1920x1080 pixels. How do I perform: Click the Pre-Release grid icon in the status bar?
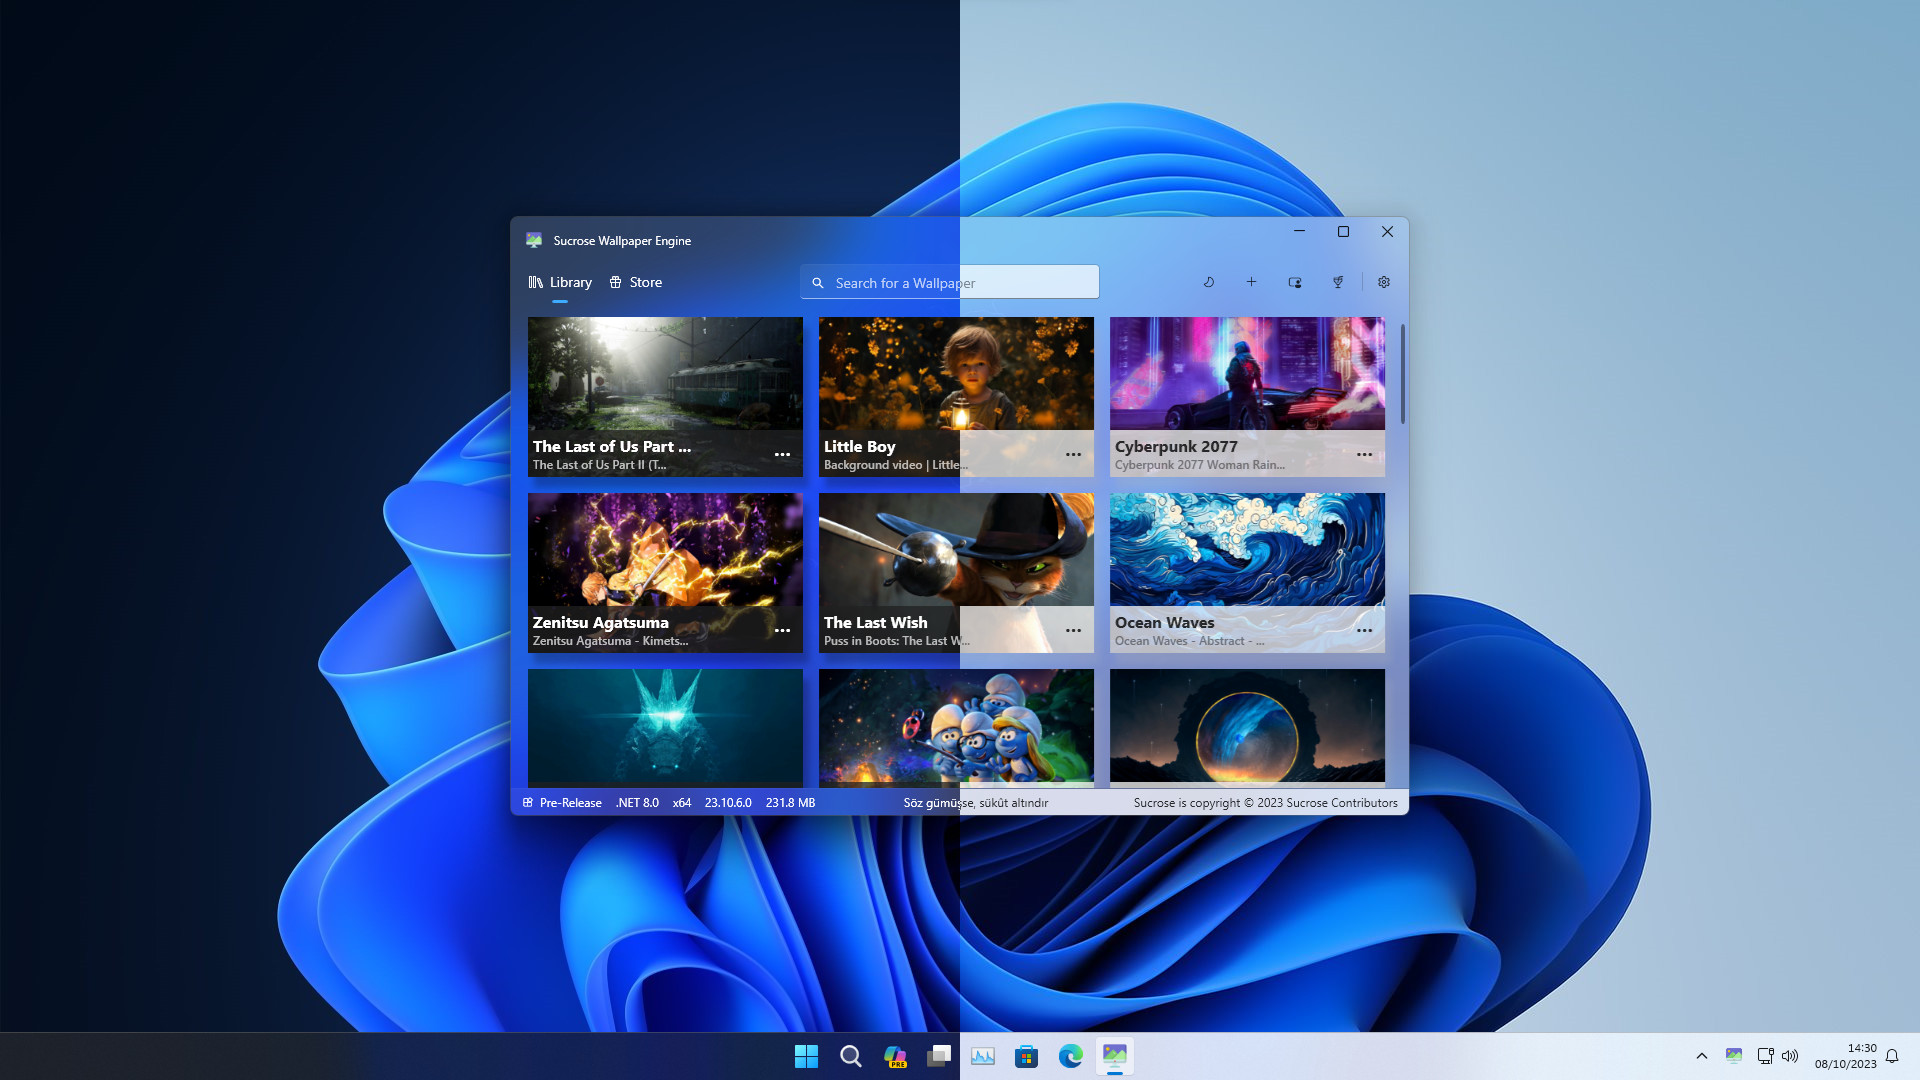point(528,802)
